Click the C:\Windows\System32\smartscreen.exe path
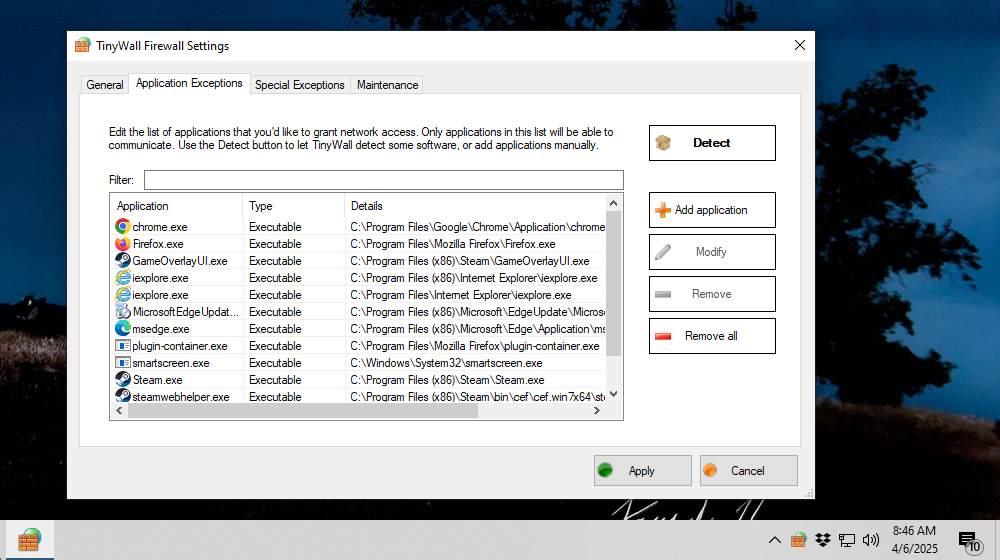 click(x=446, y=362)
